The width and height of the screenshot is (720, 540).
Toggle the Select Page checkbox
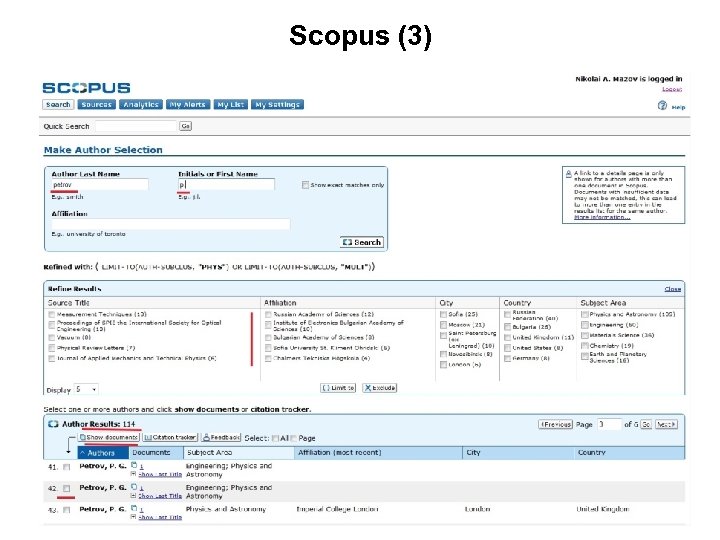[x=293, y=439]
